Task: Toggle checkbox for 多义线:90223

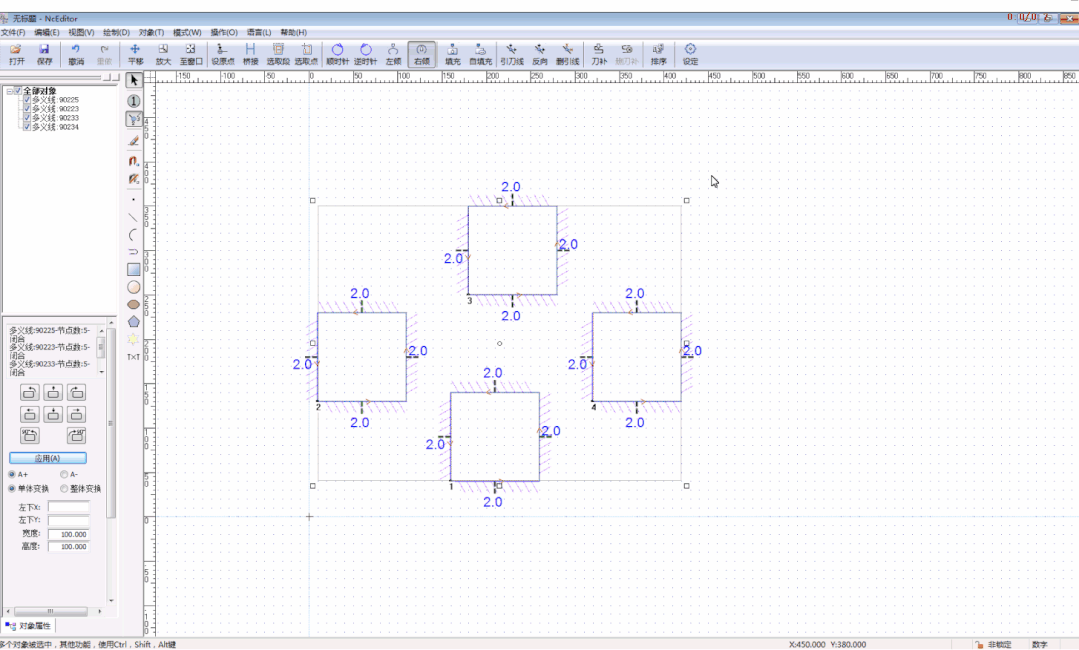Action: (x=27, y=109)
